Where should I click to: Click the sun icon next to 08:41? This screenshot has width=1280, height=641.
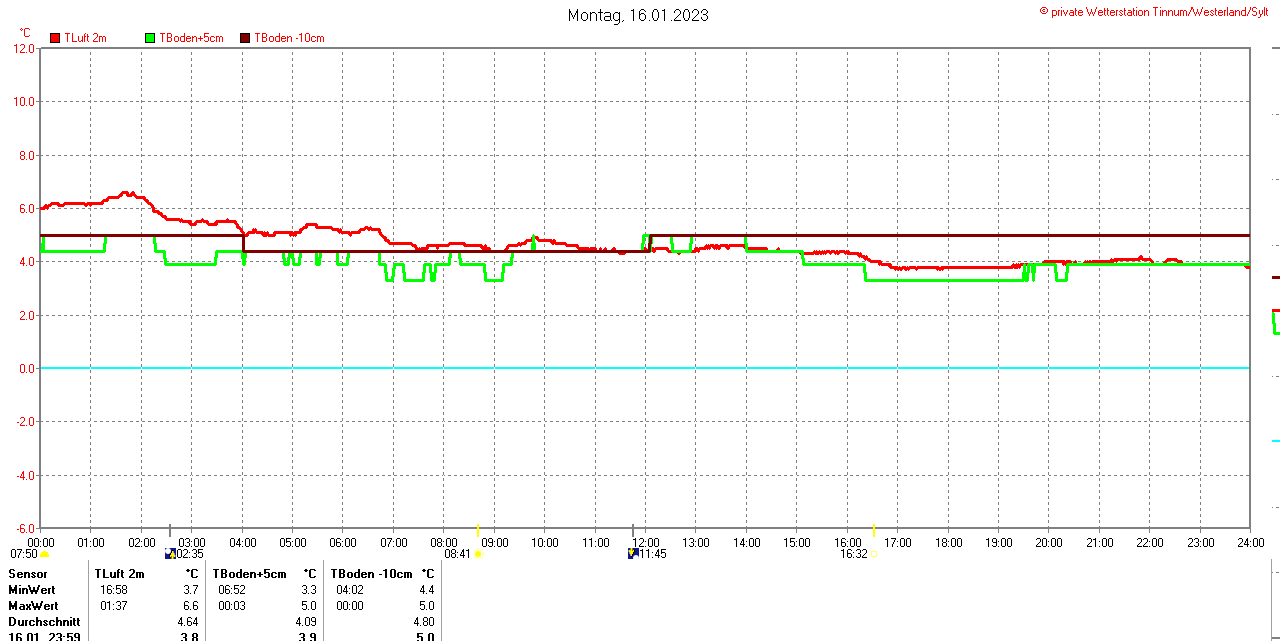point(479,555)
